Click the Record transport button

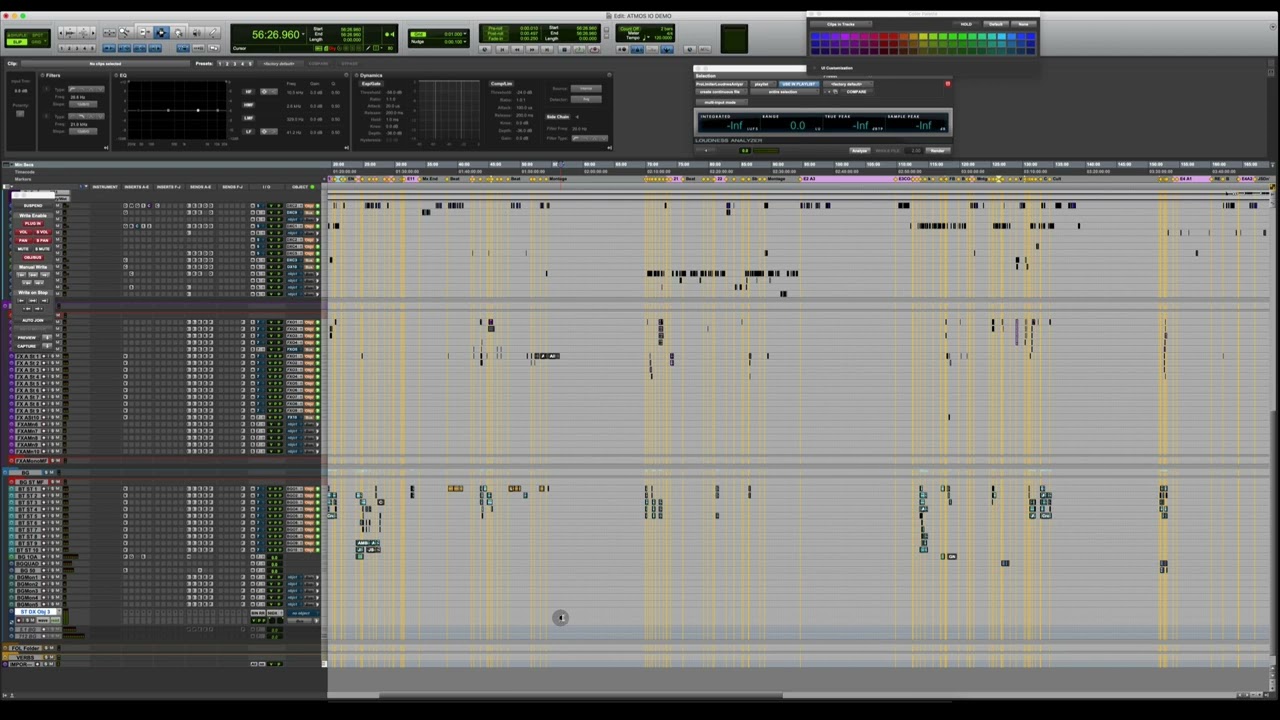(594, 49)
